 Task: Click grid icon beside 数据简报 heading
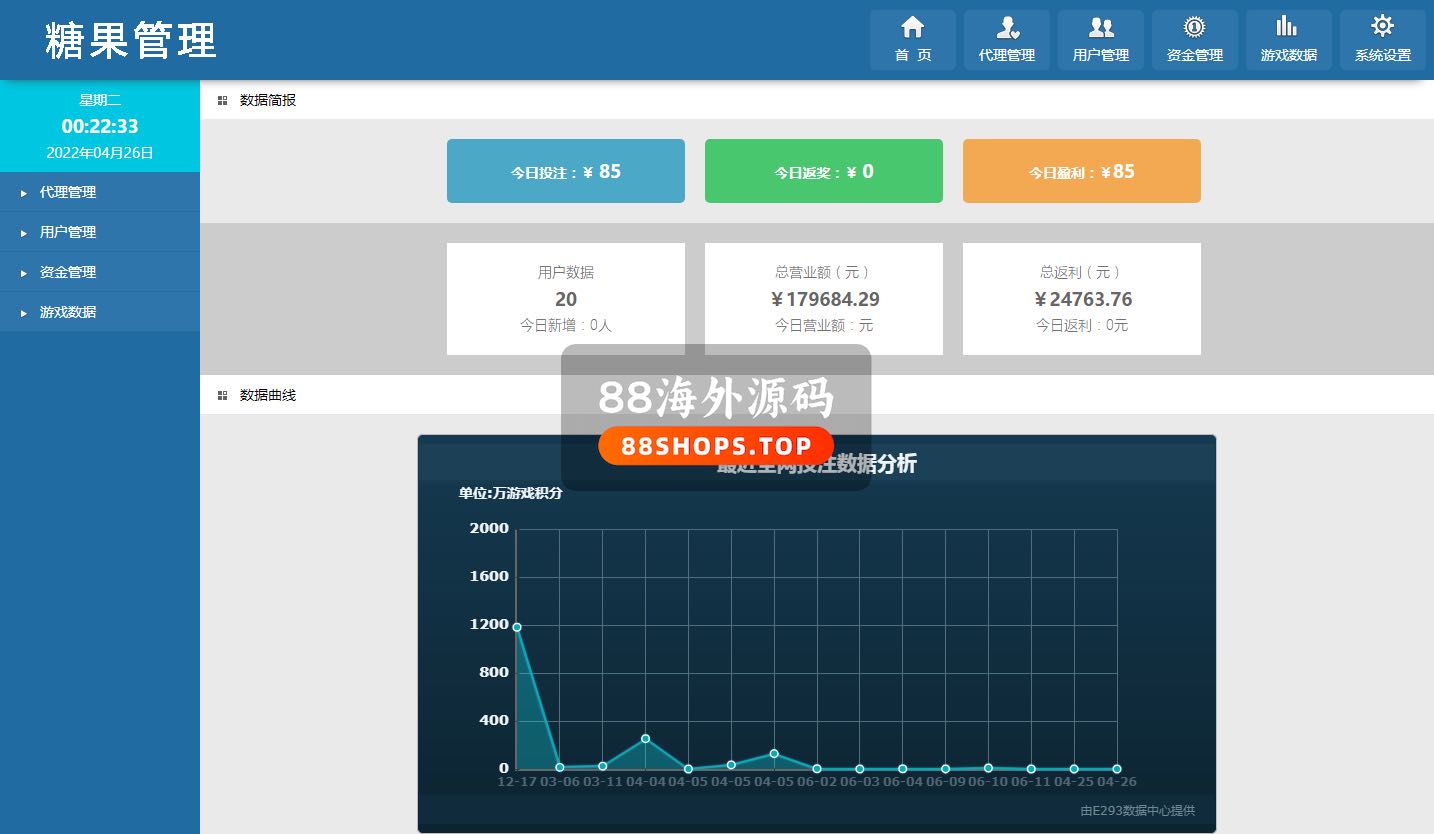(222, 100)
